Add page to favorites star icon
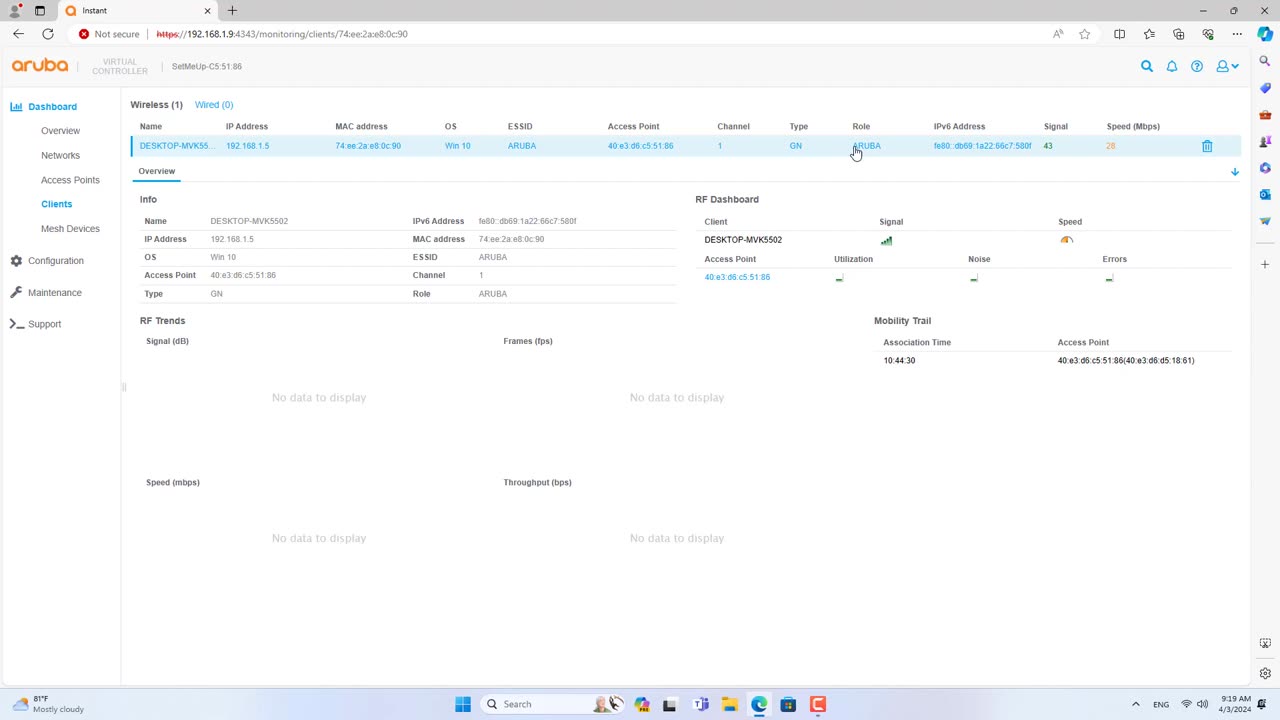 pyautogui.click(x=1084, y=34)
